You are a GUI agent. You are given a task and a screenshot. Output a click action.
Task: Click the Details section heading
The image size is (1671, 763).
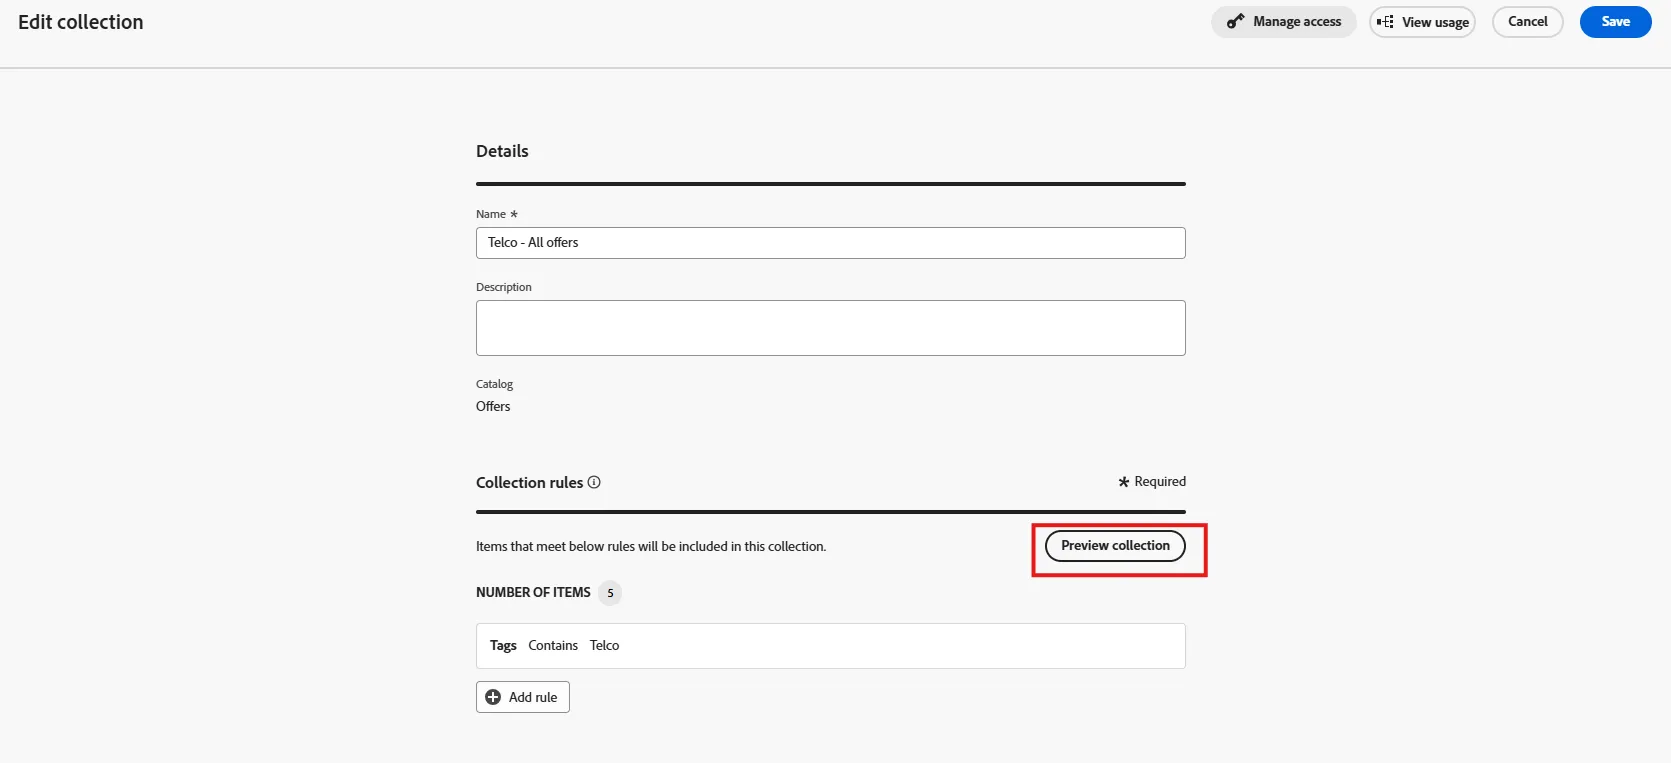tap(502, 151)
